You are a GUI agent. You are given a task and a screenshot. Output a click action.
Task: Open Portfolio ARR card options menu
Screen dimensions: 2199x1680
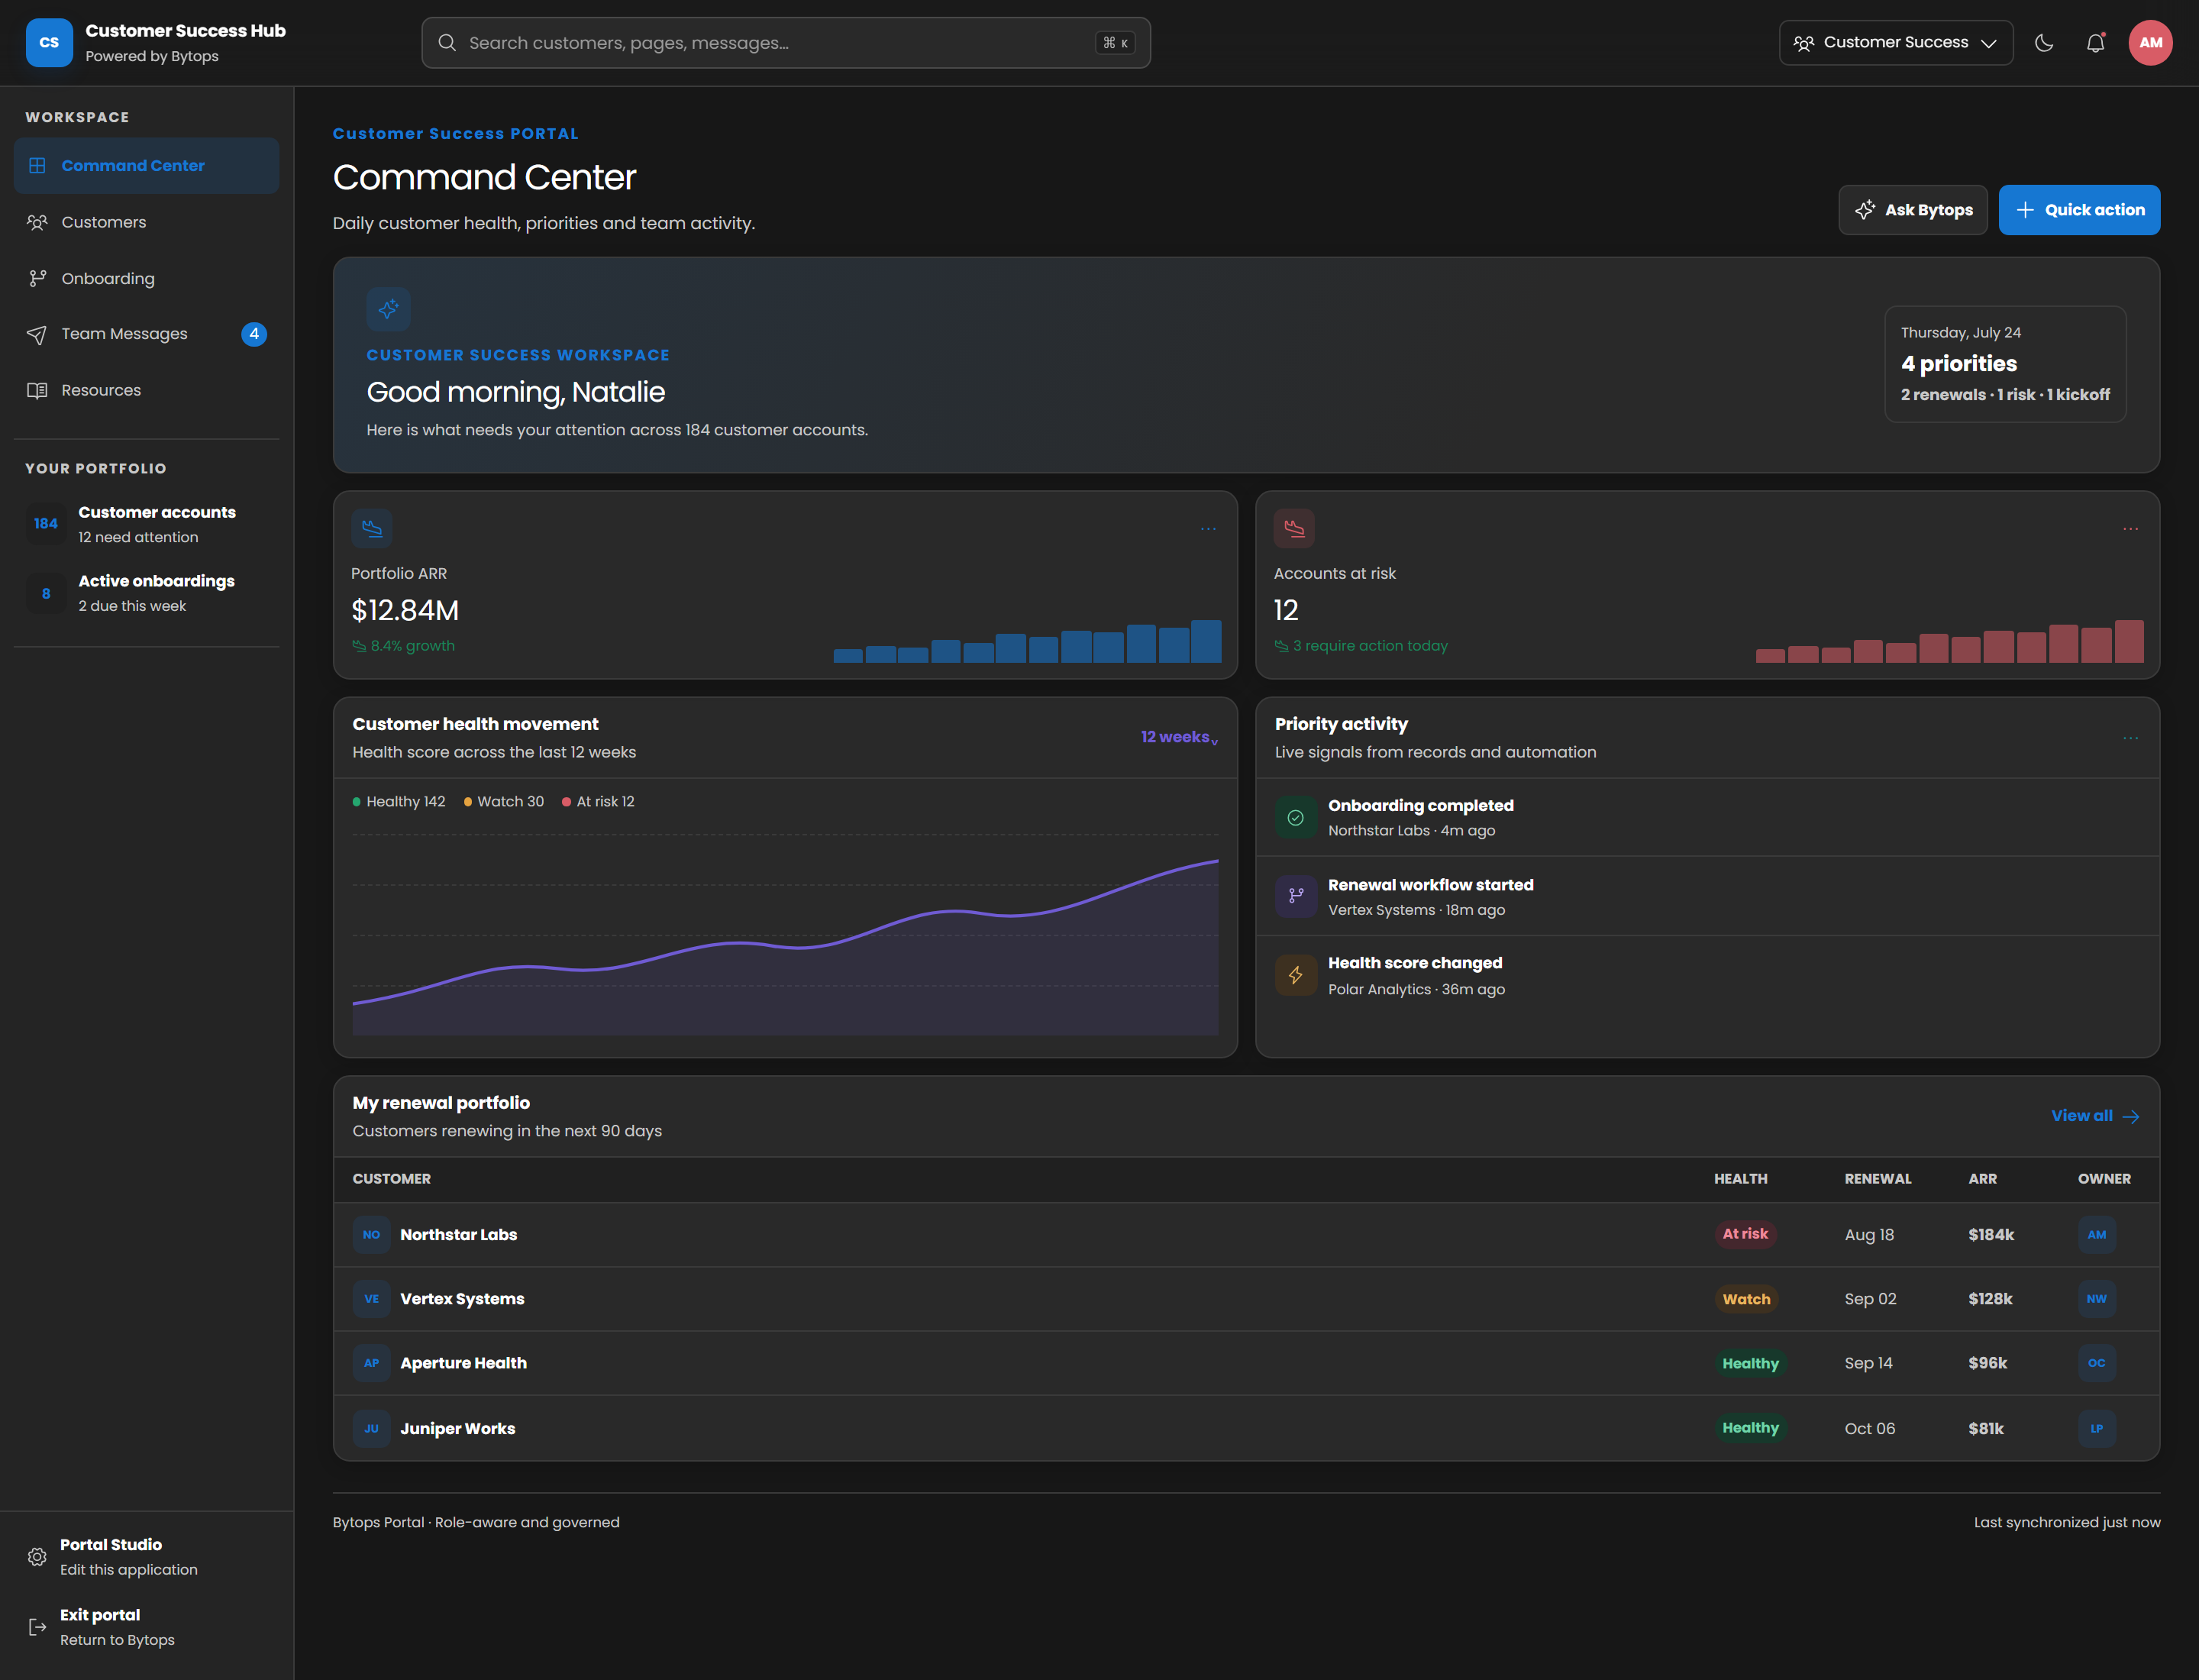tap(1208, 529)
